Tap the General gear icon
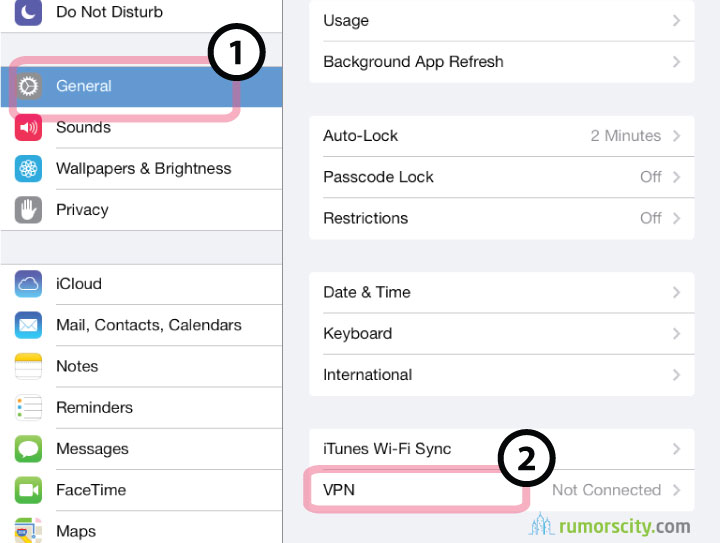 click(28, 86)
